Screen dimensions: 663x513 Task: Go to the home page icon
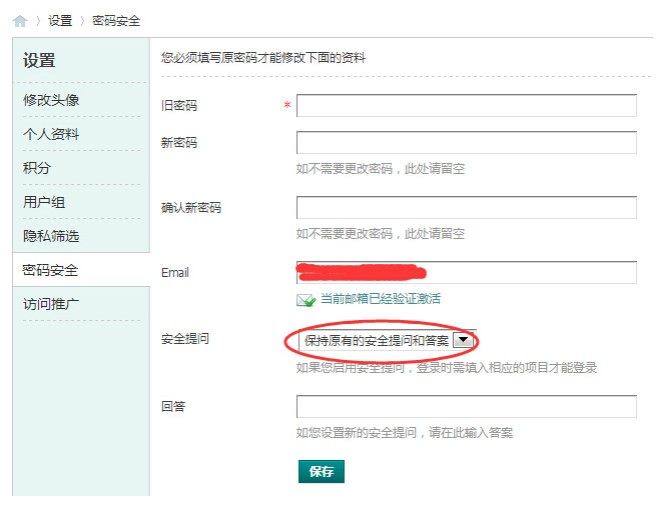(x=20, y=21)
